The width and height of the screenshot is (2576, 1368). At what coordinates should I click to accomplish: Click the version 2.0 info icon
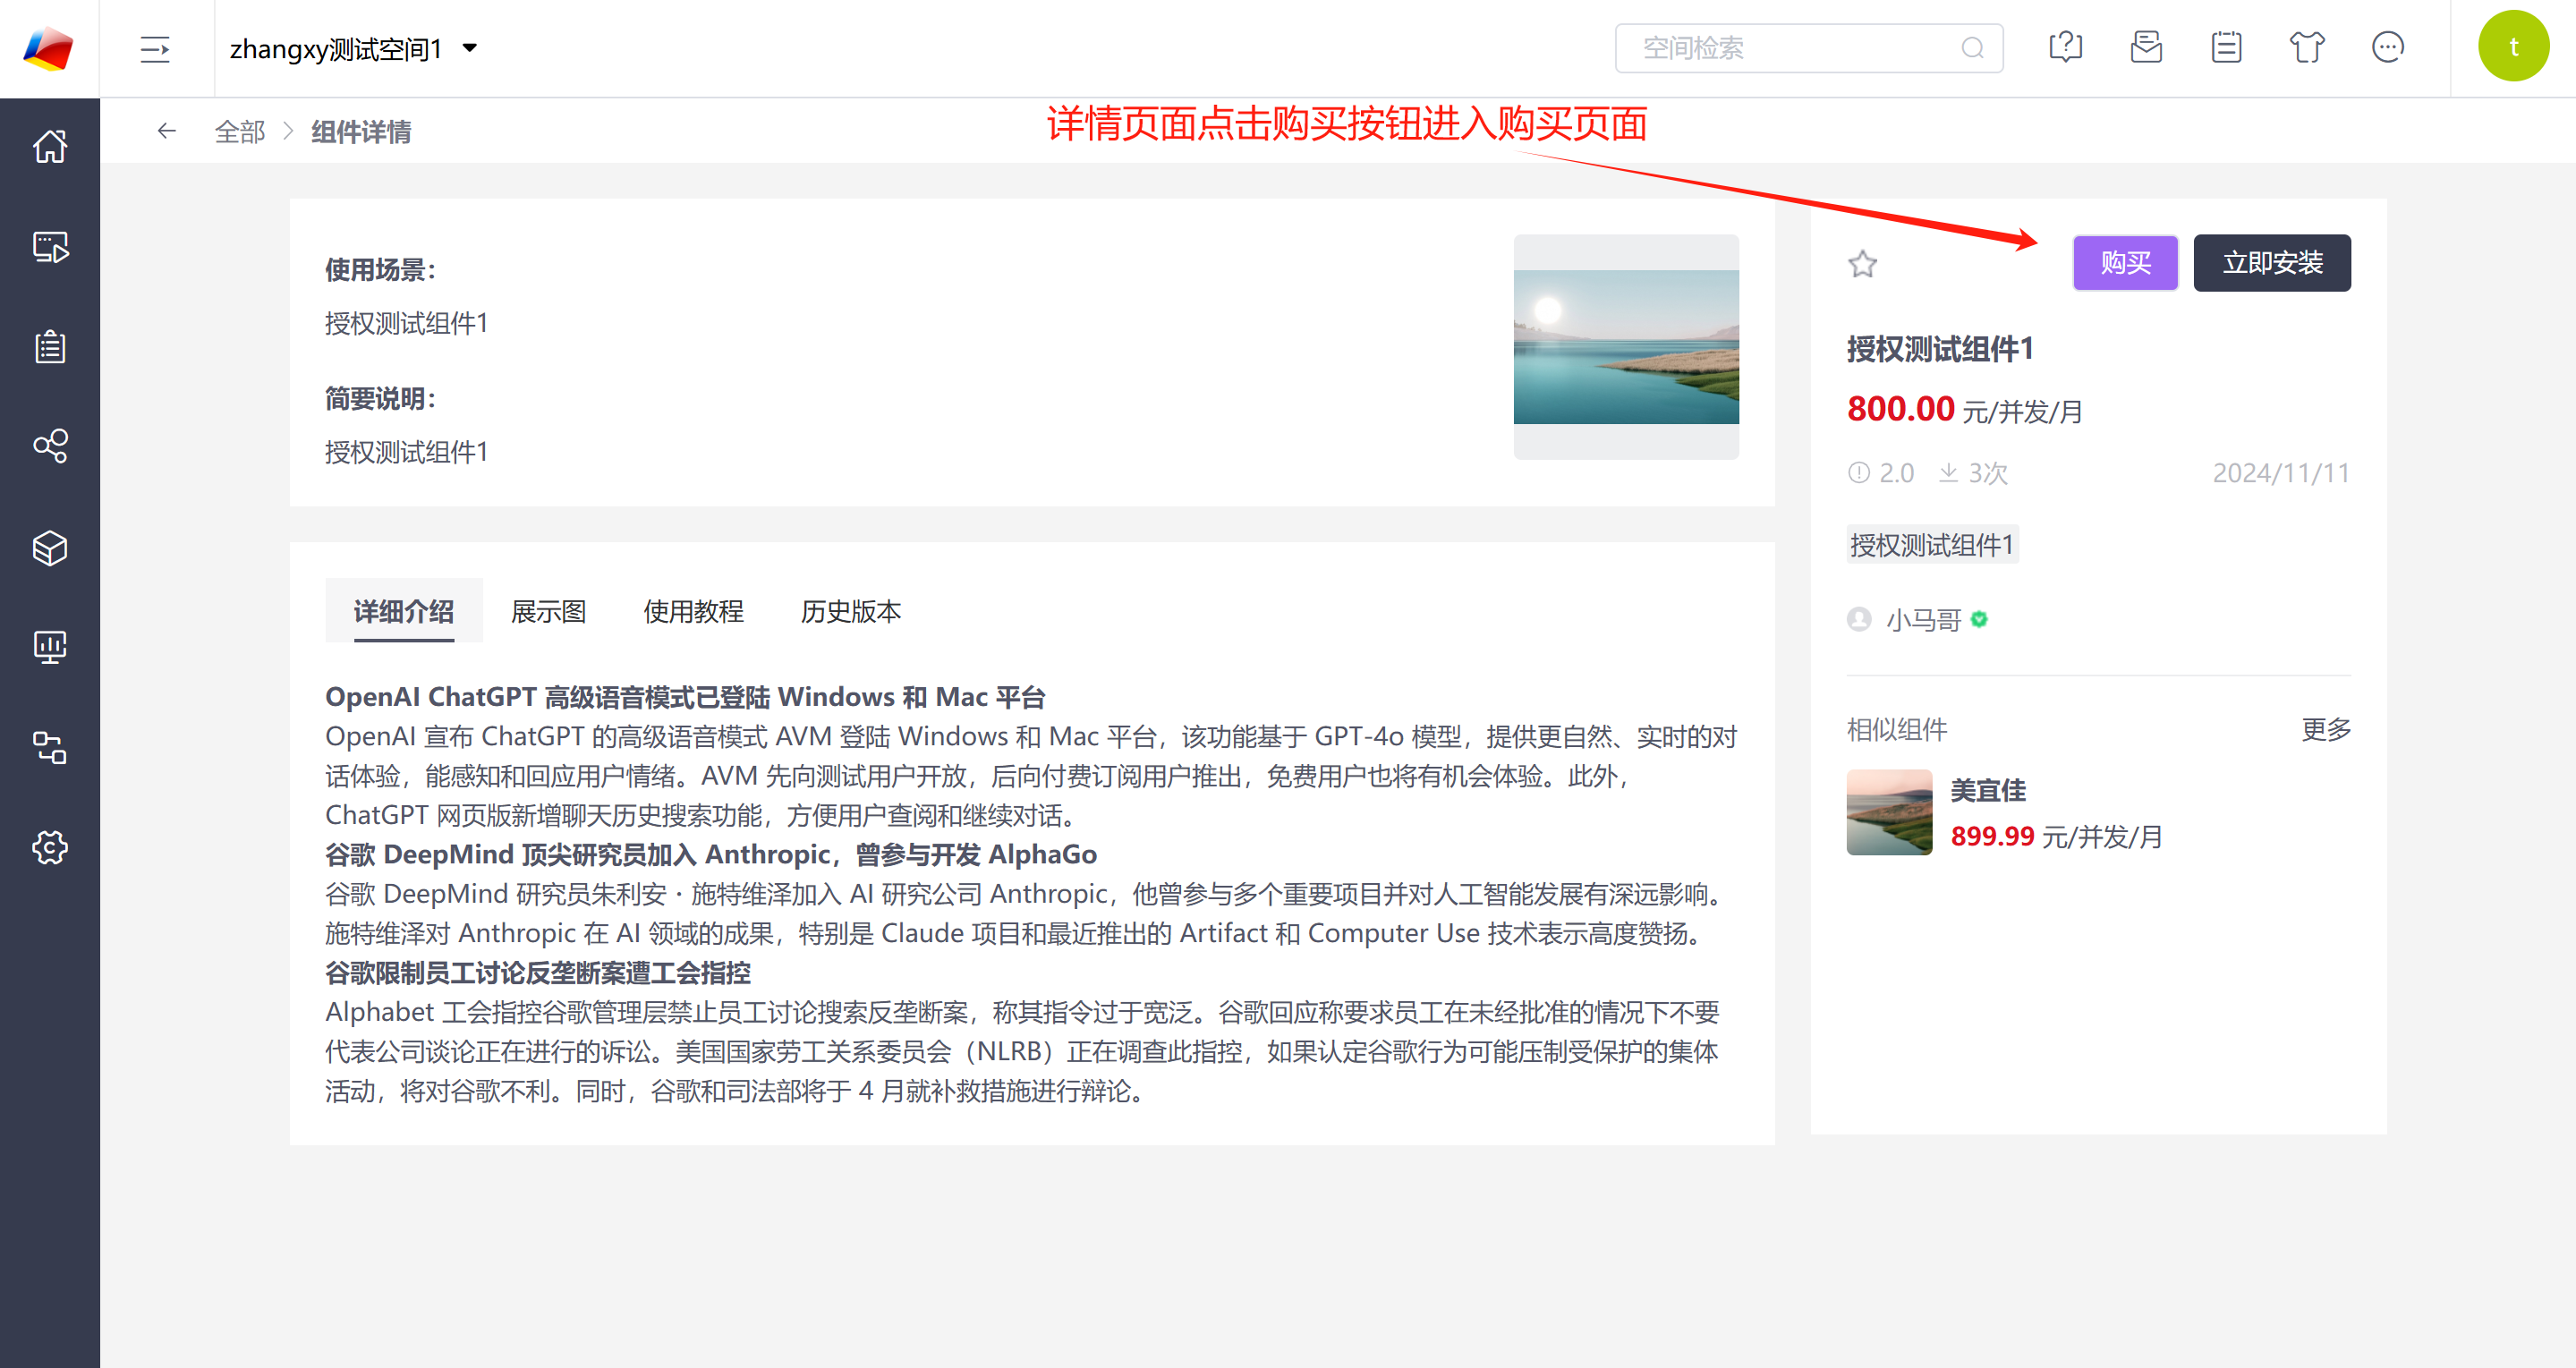[1858, 473]
